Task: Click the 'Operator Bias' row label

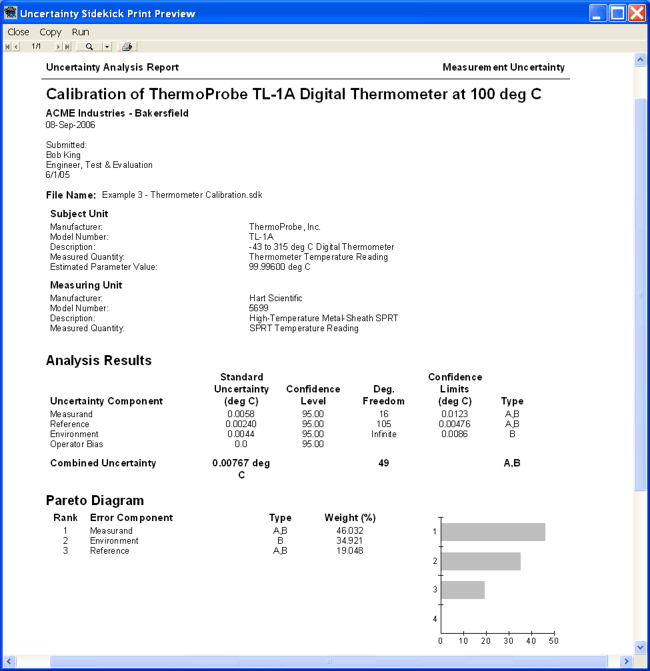Action: 77,444
